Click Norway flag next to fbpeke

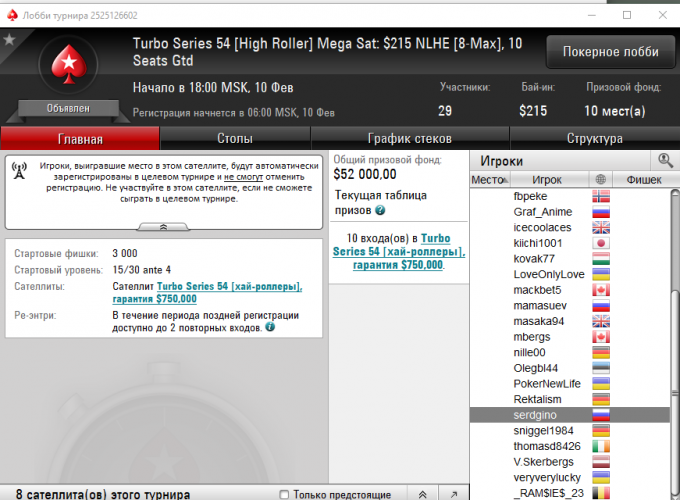tap(601, 196)
